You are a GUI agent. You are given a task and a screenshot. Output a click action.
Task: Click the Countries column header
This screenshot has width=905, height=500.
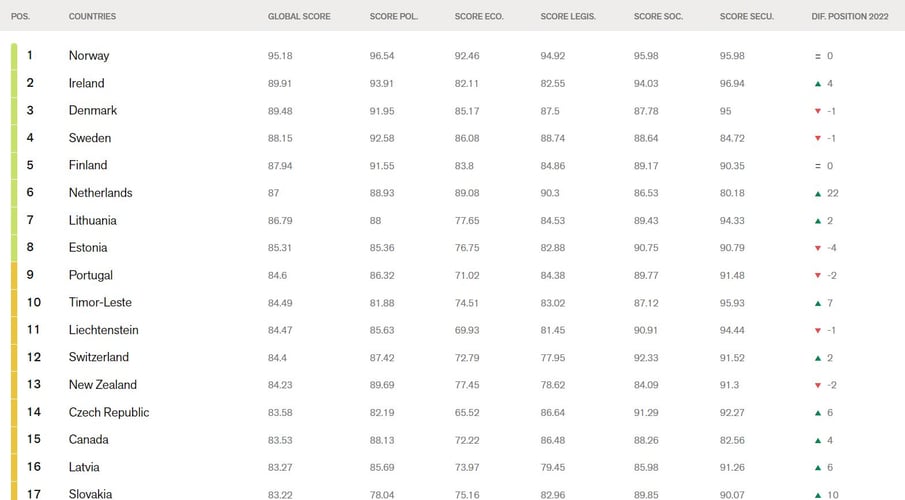tap(92, 17)
